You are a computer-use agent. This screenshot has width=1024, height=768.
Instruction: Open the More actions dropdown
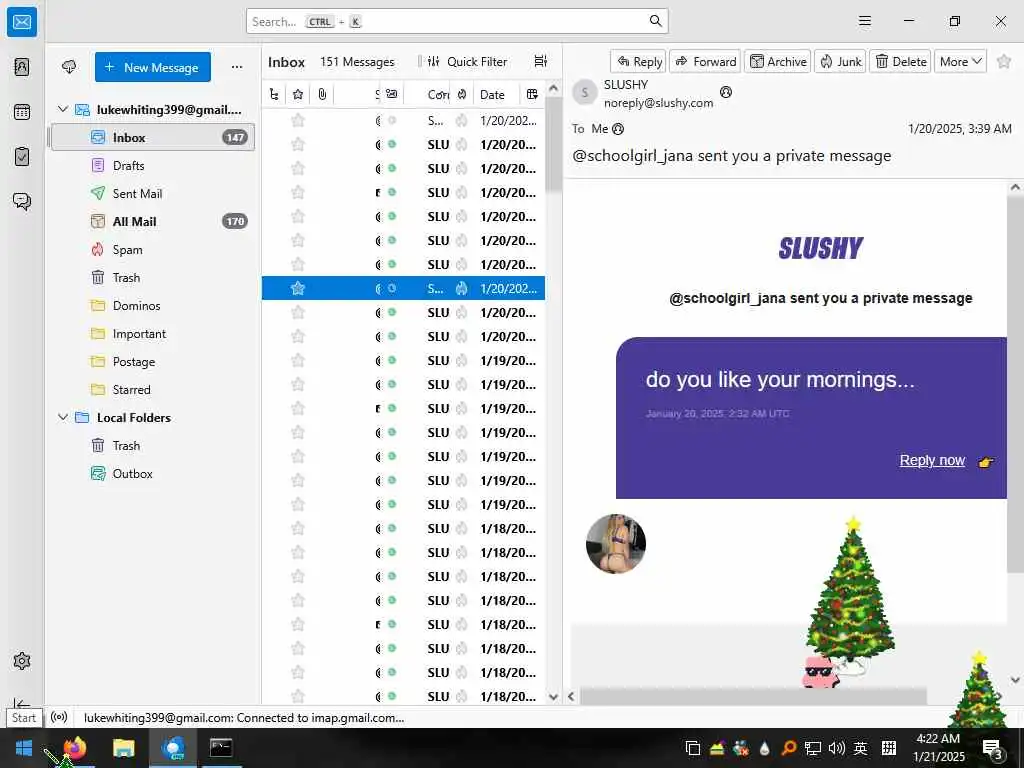pyautogui.click(x=960, y=61)
